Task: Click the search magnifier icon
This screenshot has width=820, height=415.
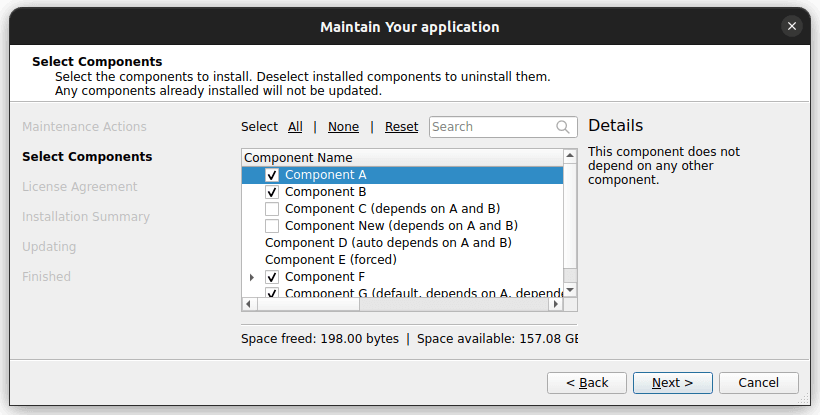Action: pos(564,127)
